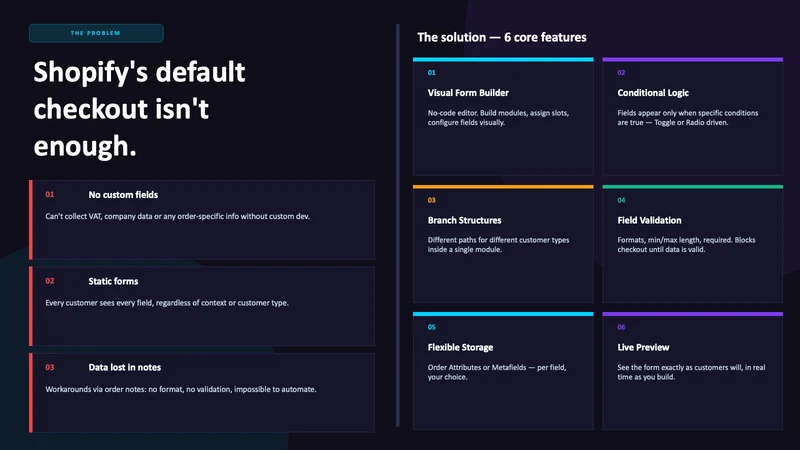Click the green 04 number above Field Validation
Image resolution: width=800 pixels, height=450 pixels.
point(621,200)
